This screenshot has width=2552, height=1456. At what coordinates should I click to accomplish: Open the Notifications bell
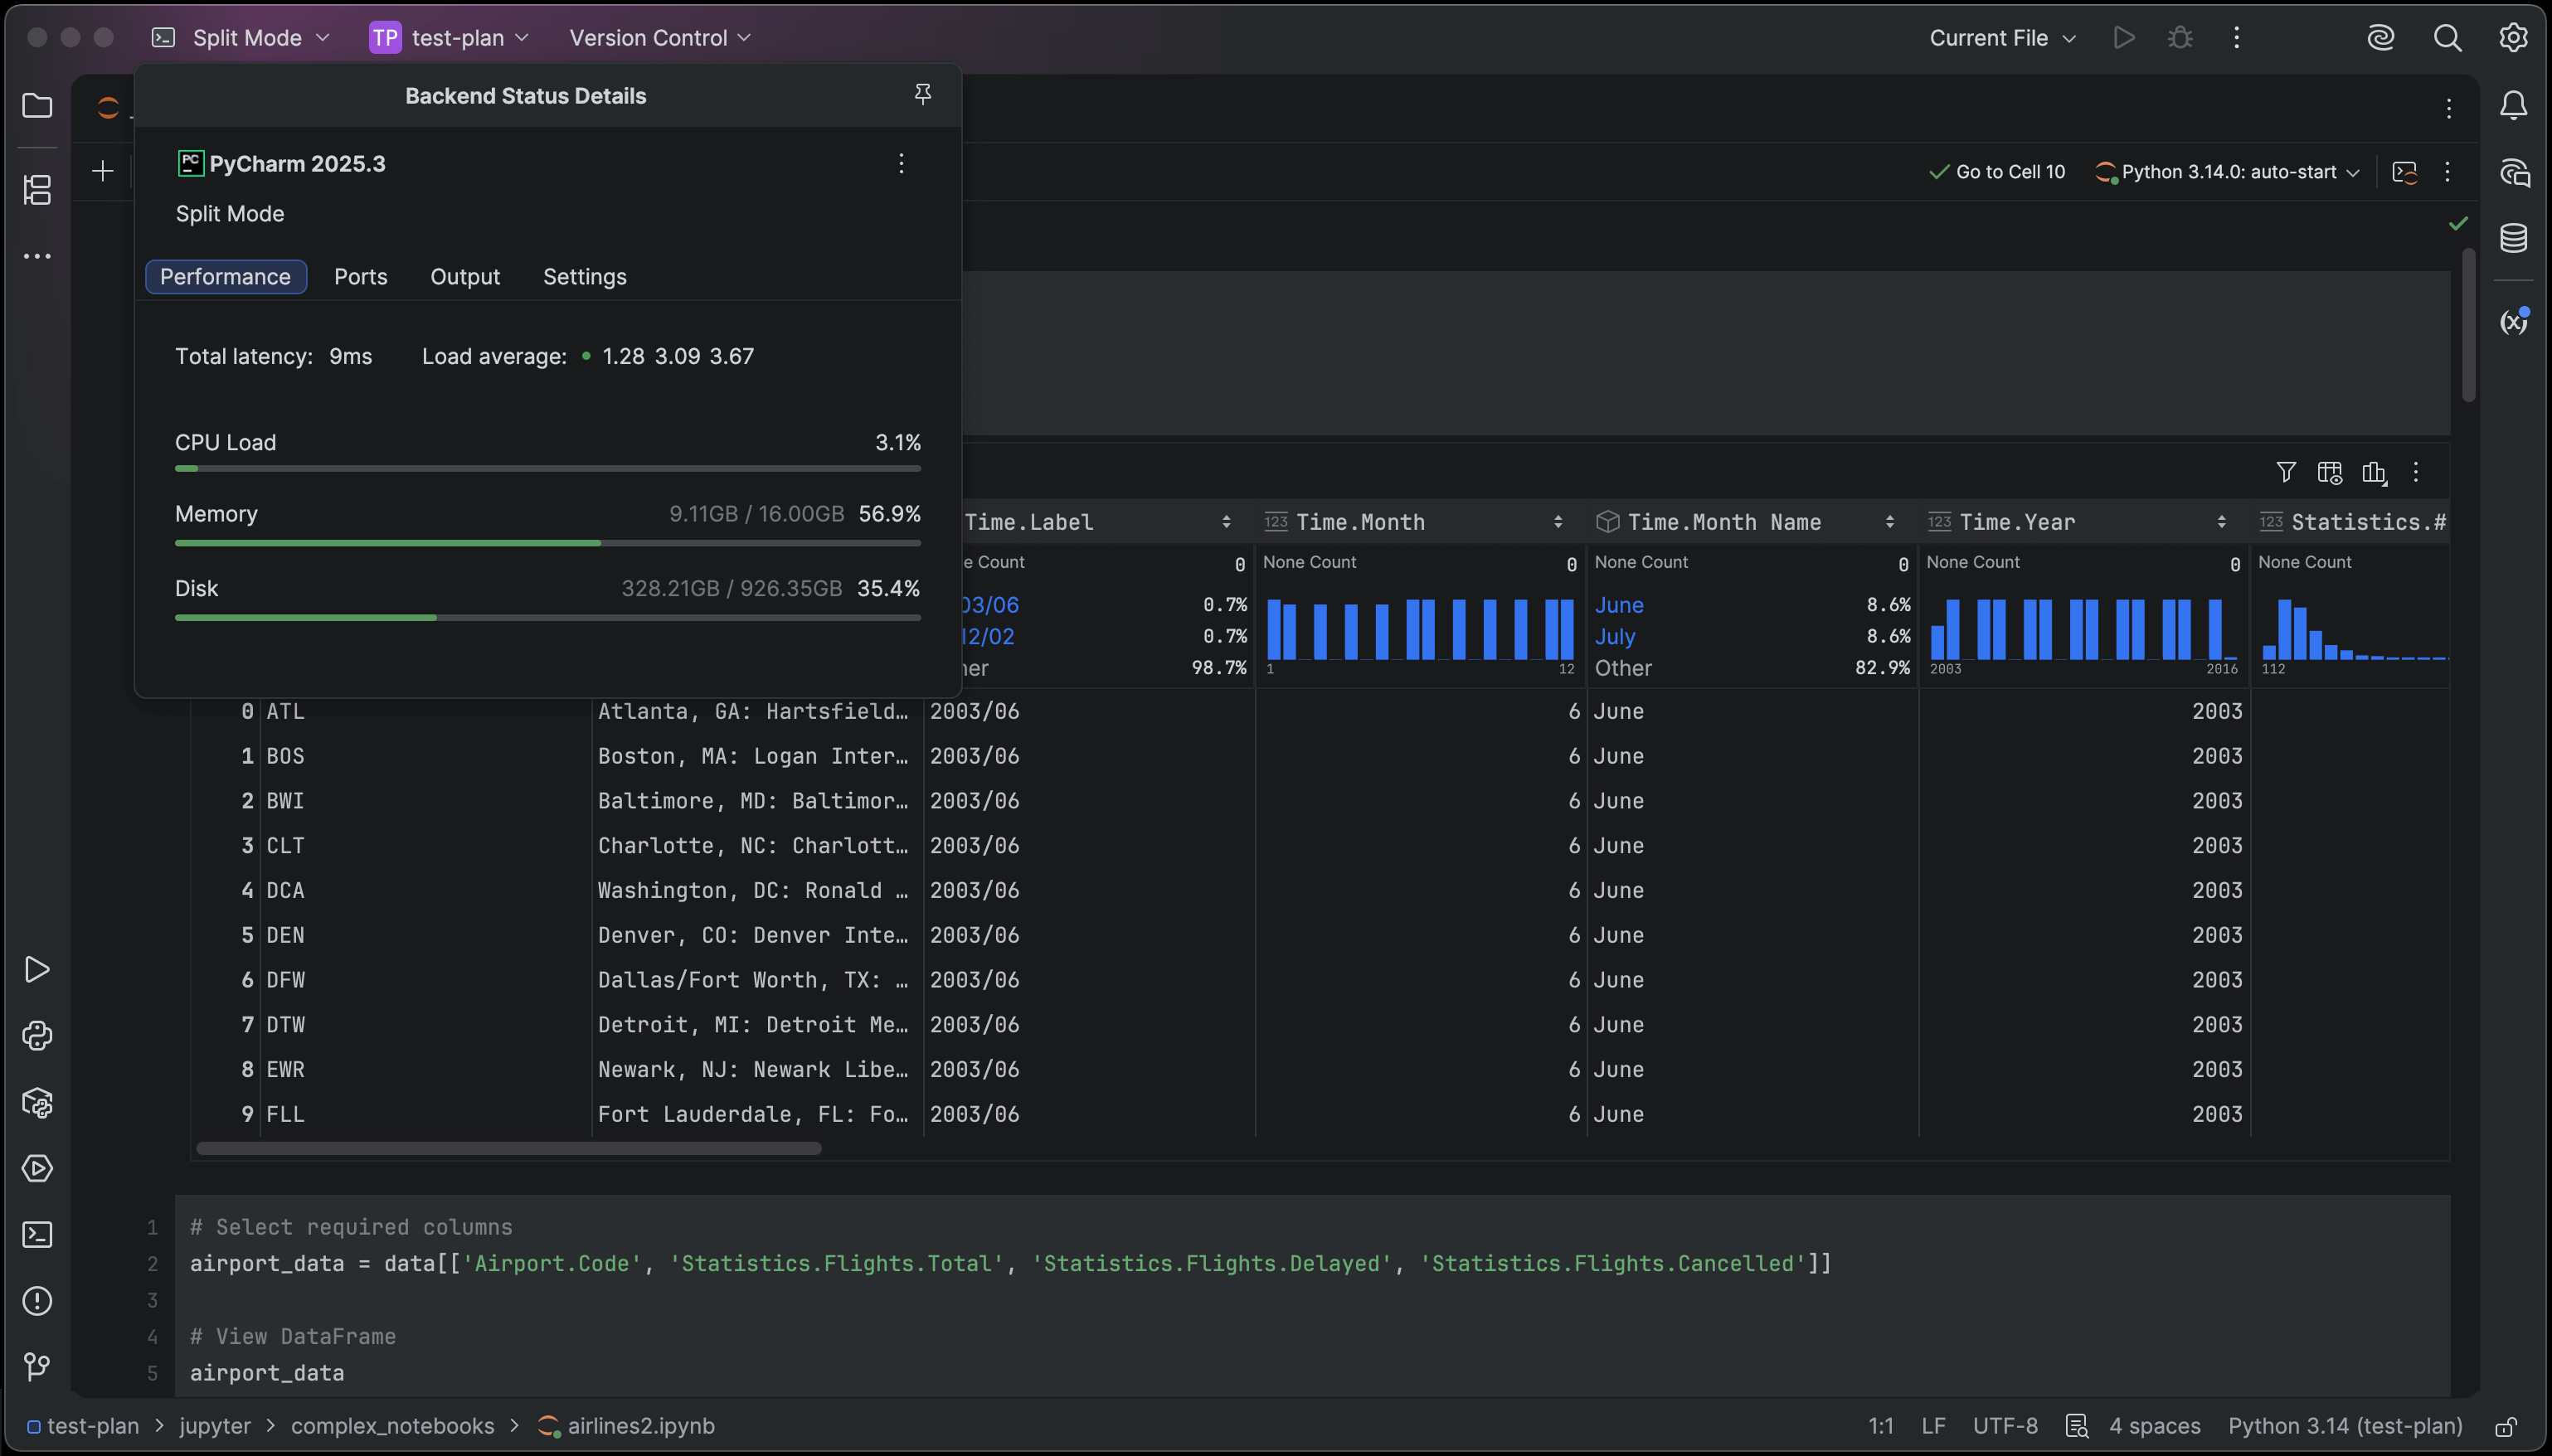click(x=2513, y=106)
